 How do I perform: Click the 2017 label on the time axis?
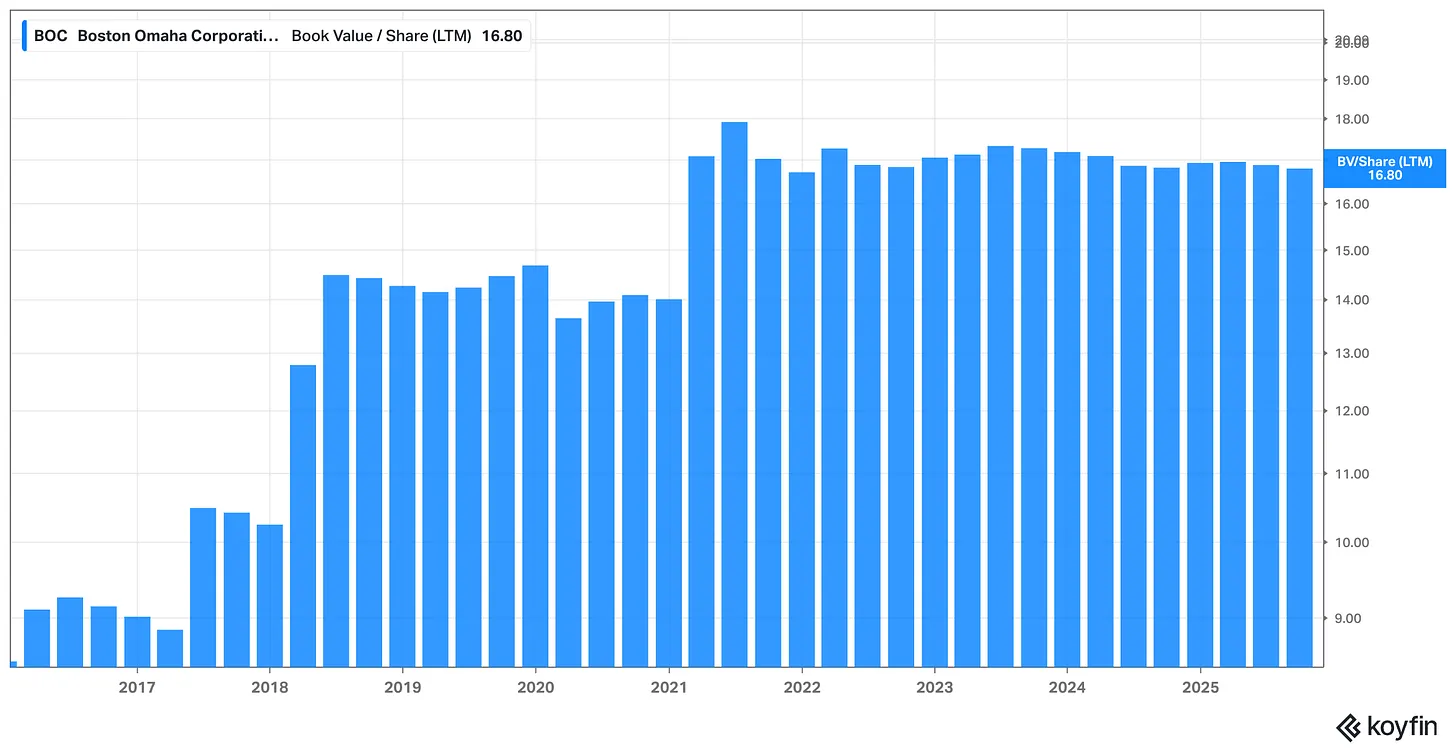(136, 688)
